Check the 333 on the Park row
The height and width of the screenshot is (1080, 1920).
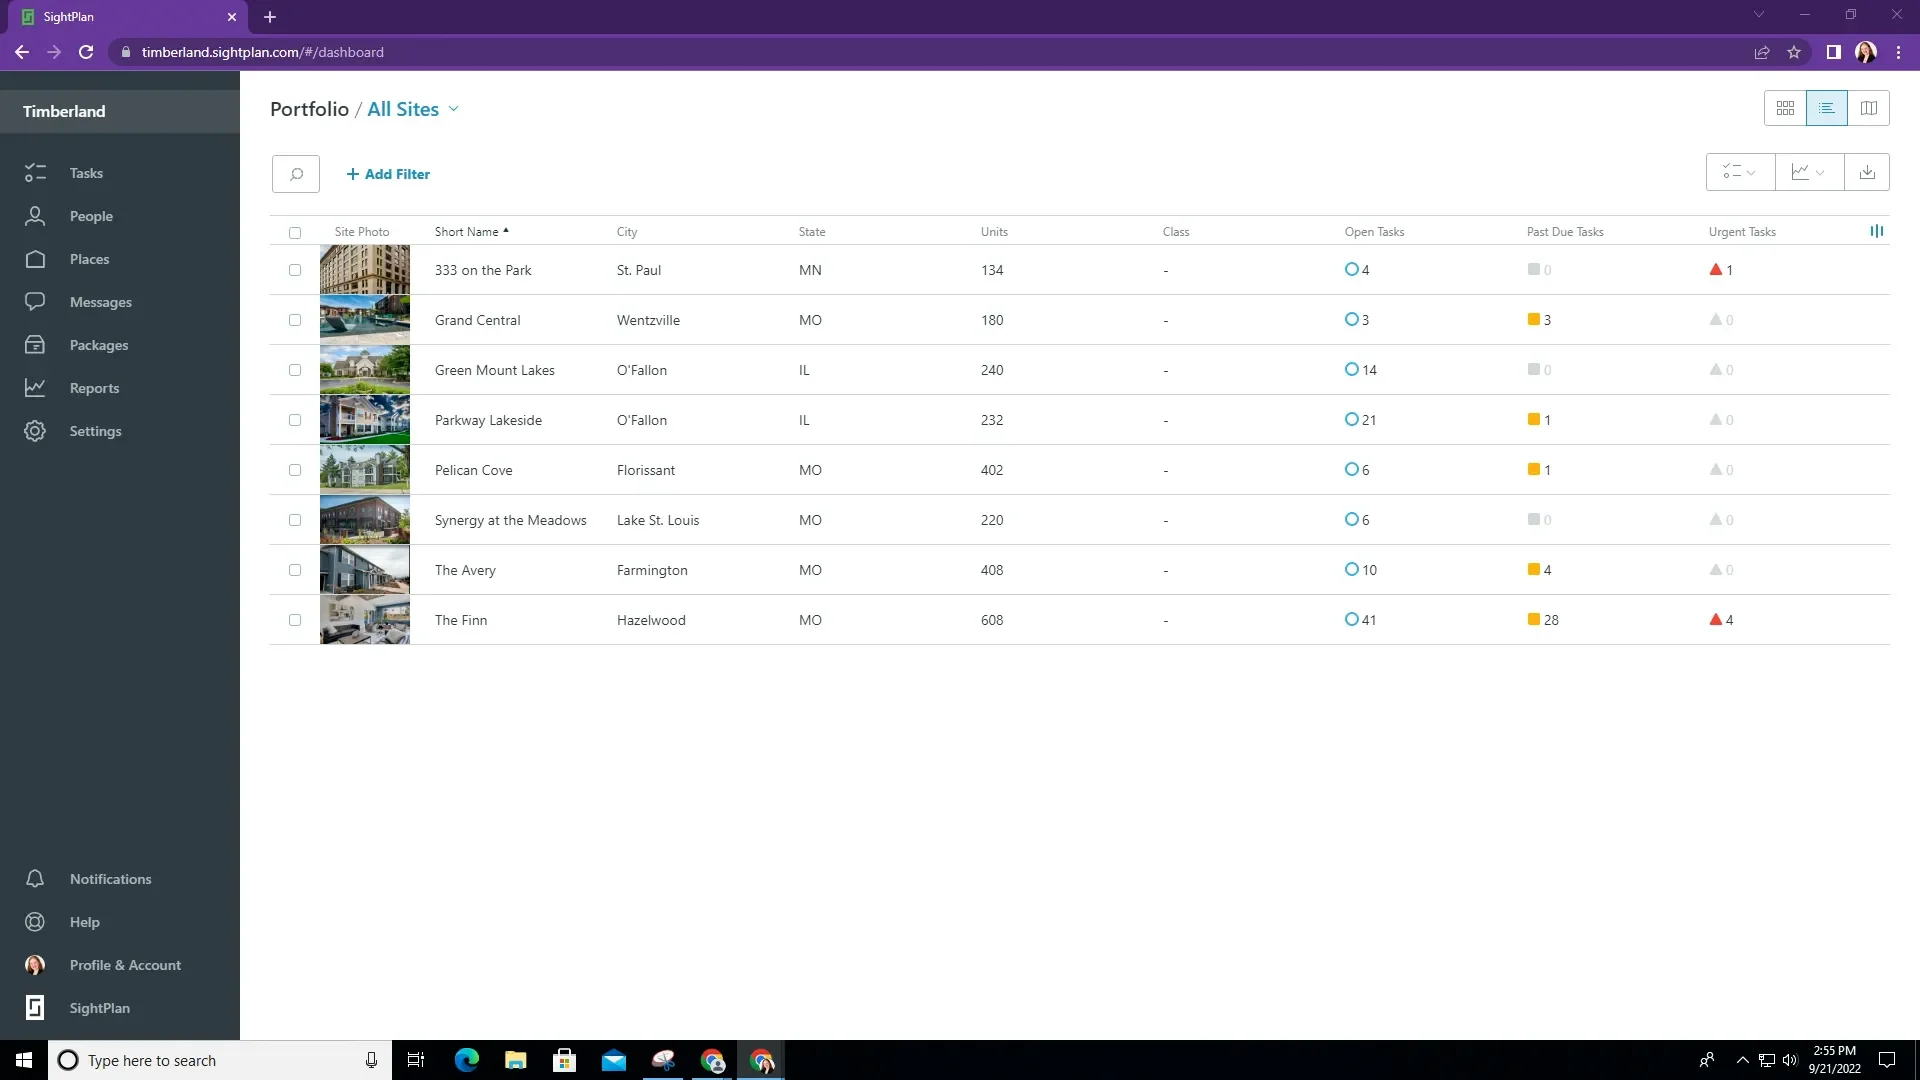(x=295, y=270)
